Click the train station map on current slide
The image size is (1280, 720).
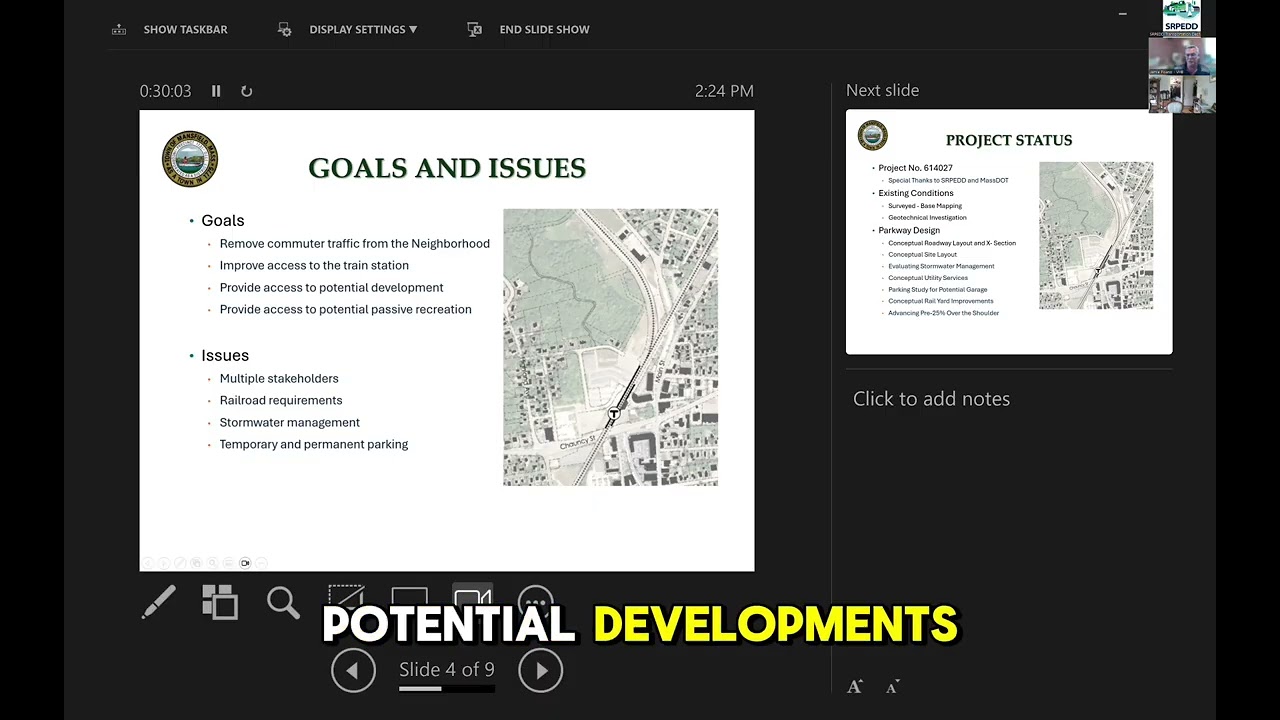tap(610, 347)
